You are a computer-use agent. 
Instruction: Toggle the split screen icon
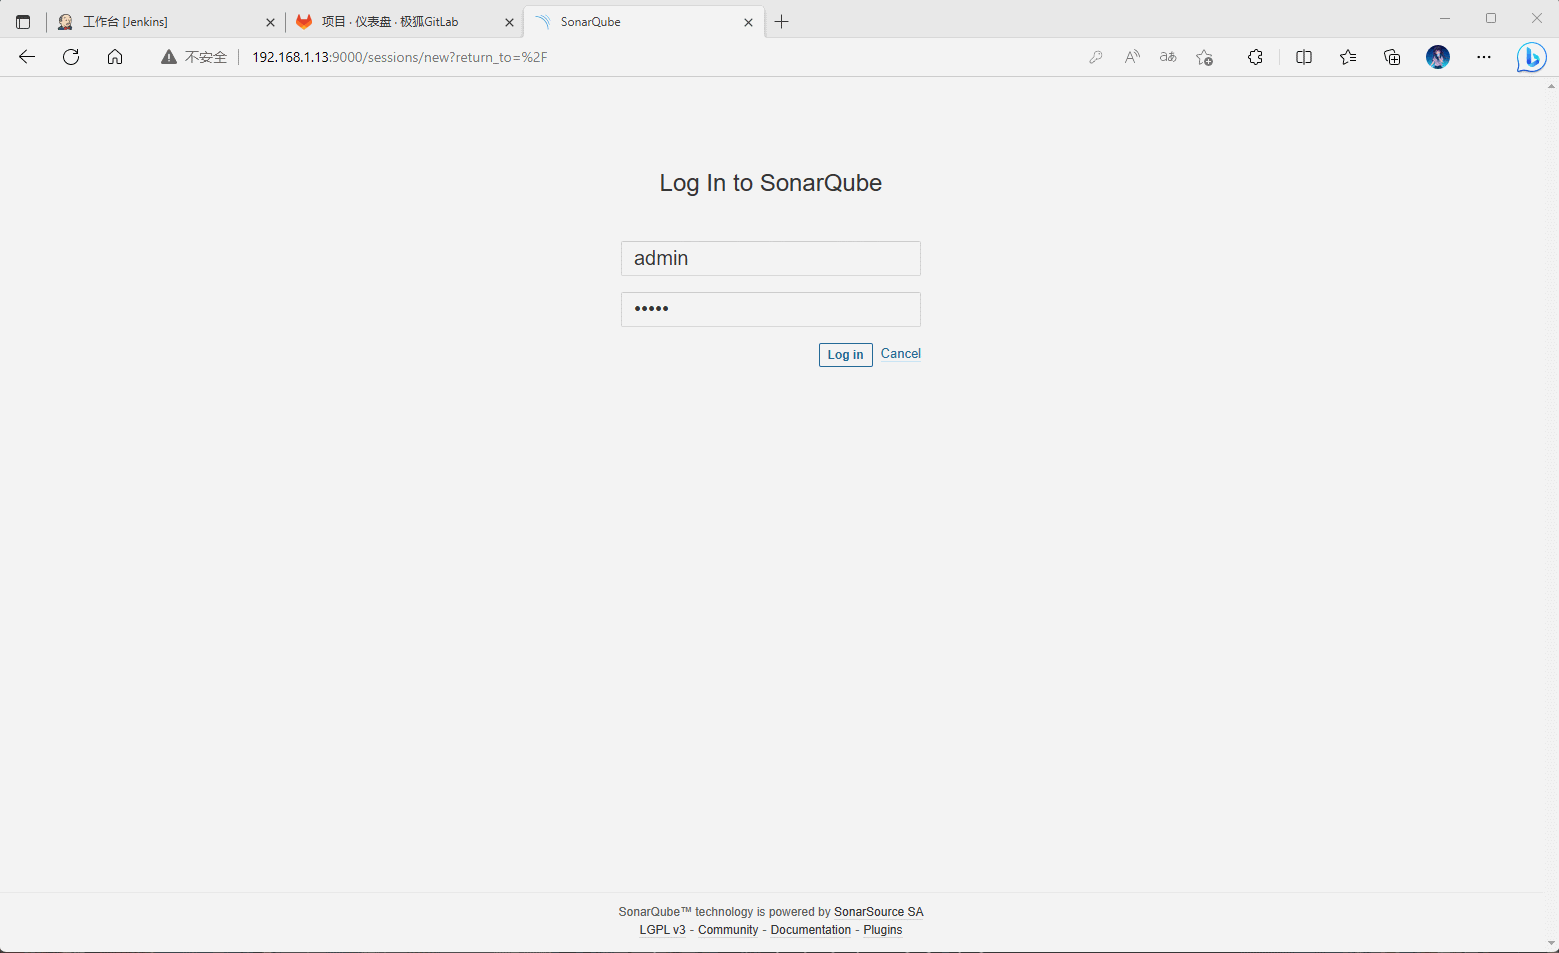coord(1304,57)
